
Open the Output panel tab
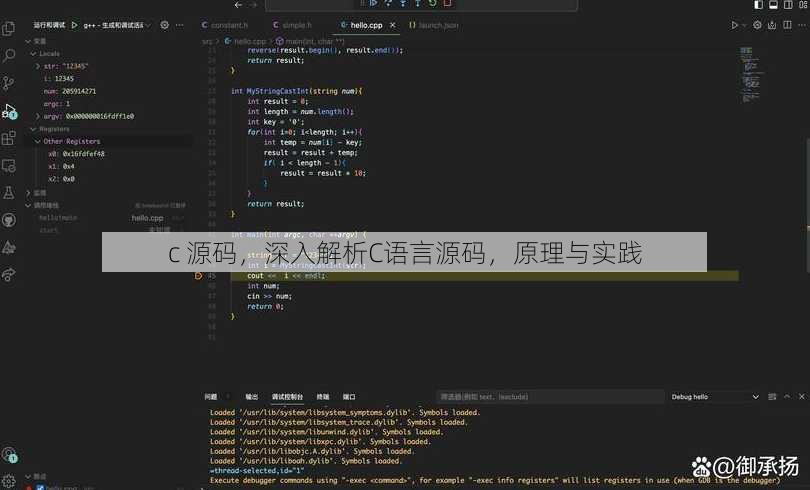tap(252, 397)
